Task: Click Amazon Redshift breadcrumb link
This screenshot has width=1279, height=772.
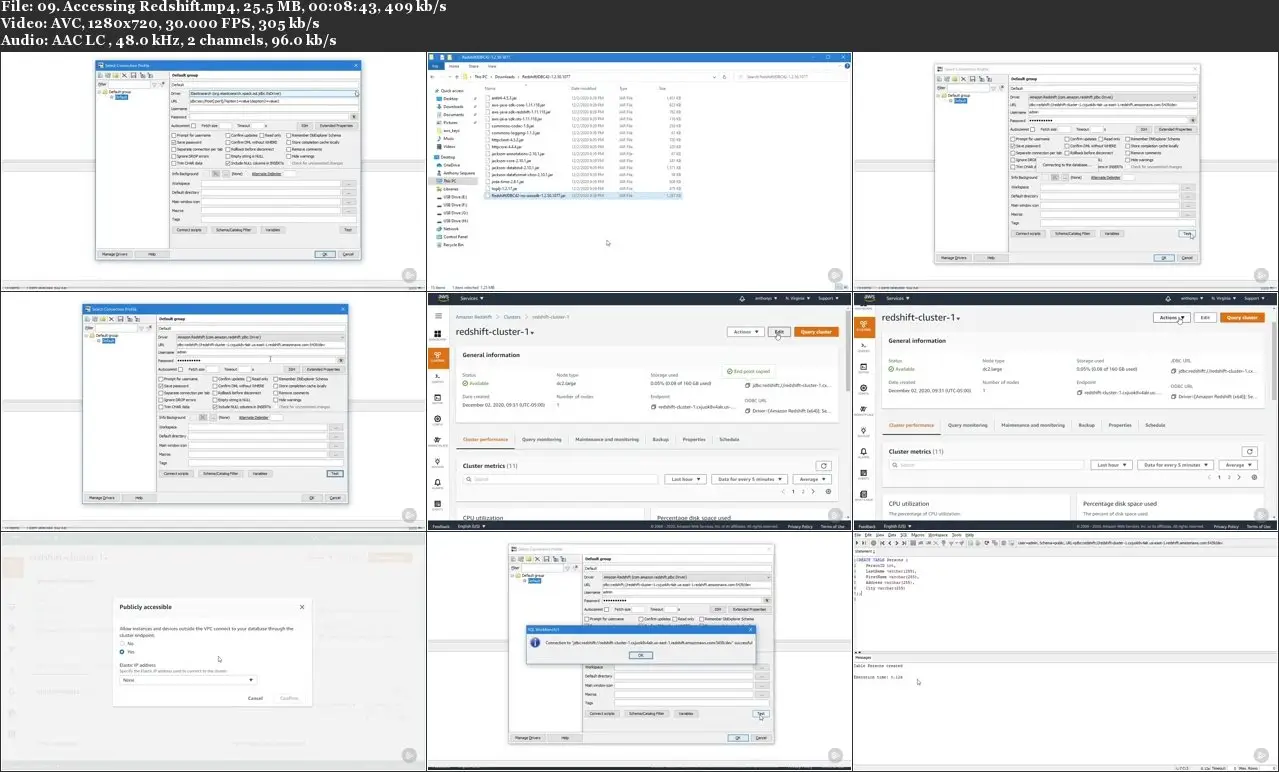Action: (x=473, y=317)
